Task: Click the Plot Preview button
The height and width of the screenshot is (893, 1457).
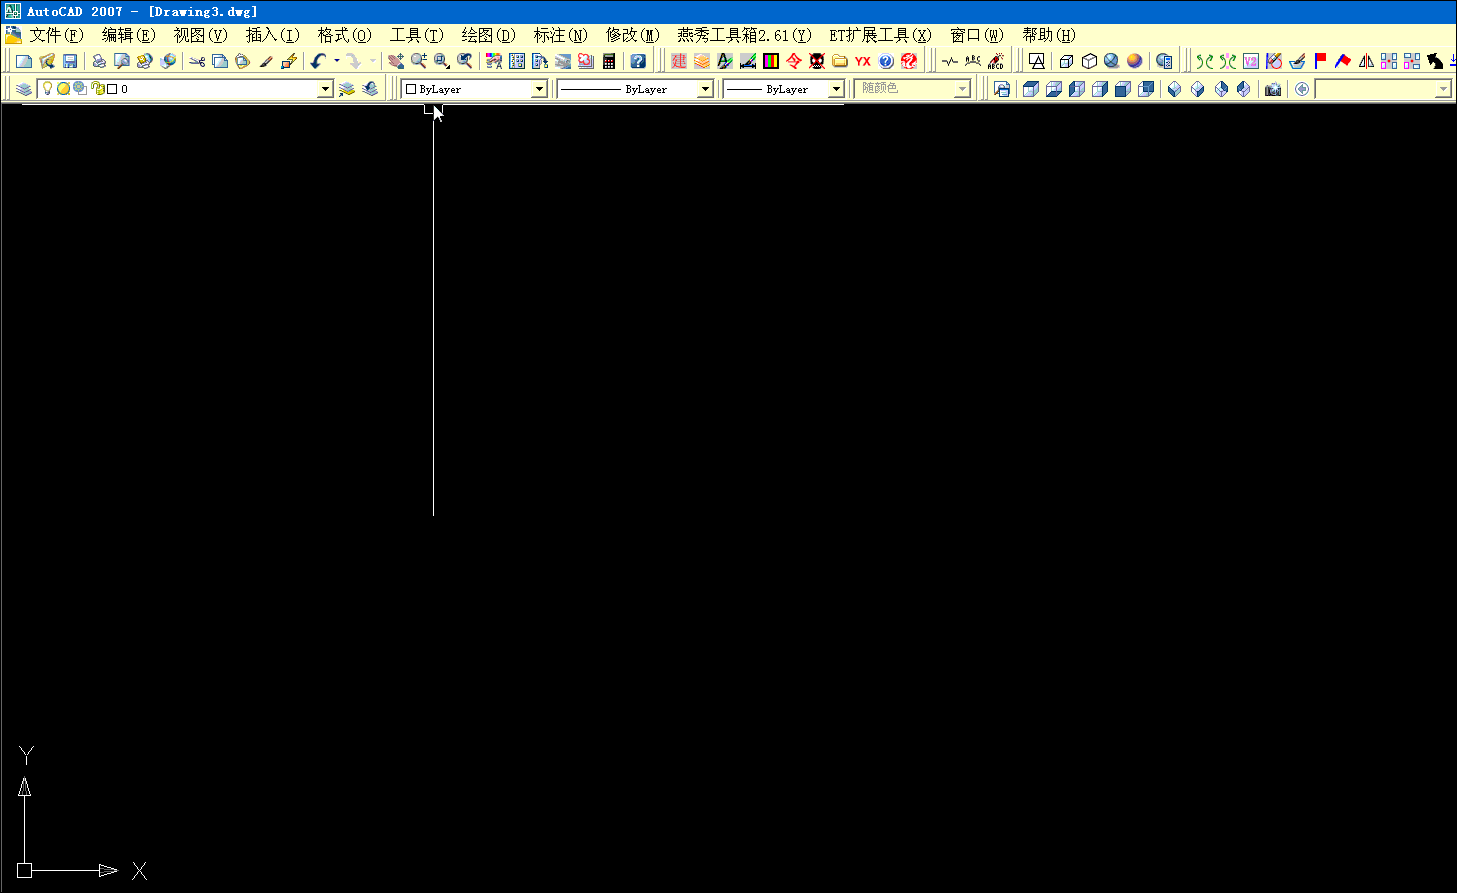Action: pos(122,60)
